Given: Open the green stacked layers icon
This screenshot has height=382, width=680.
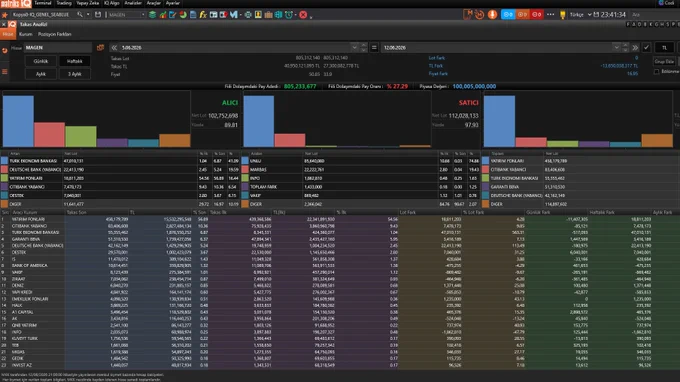Looking at the screenshot, I should click(x=152, y=15).
